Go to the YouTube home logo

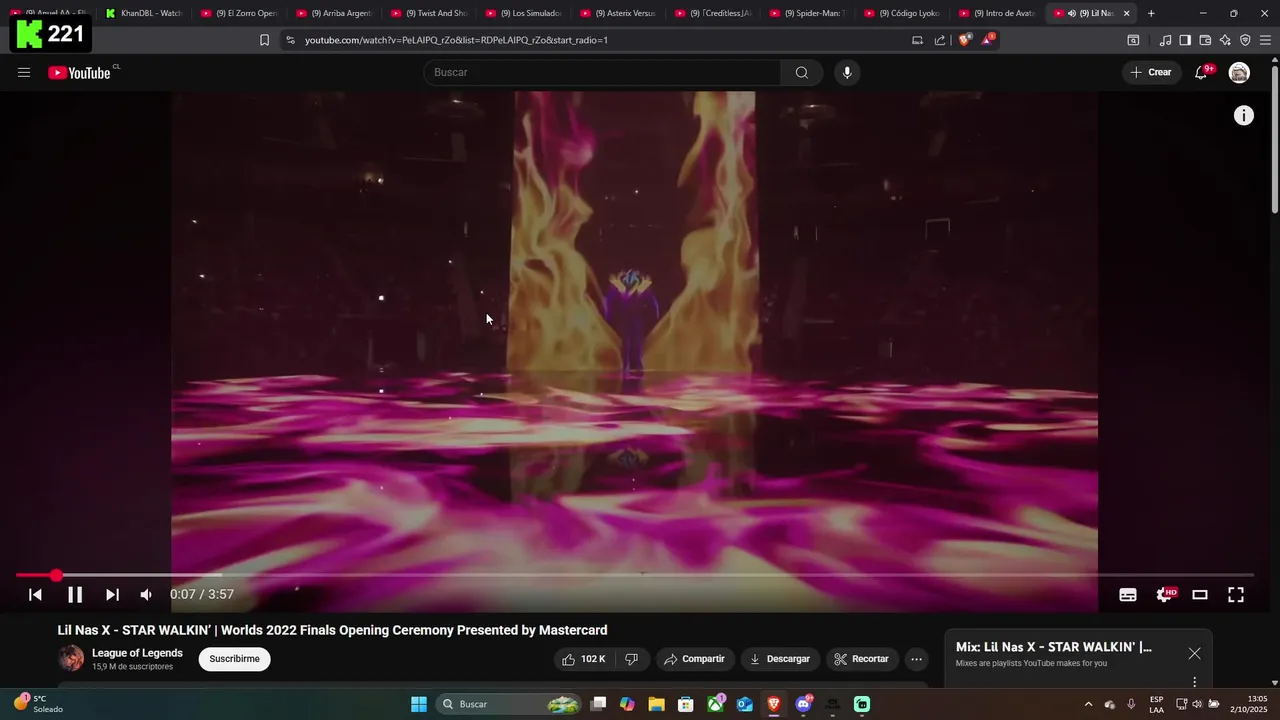click(x=79, y=72)
